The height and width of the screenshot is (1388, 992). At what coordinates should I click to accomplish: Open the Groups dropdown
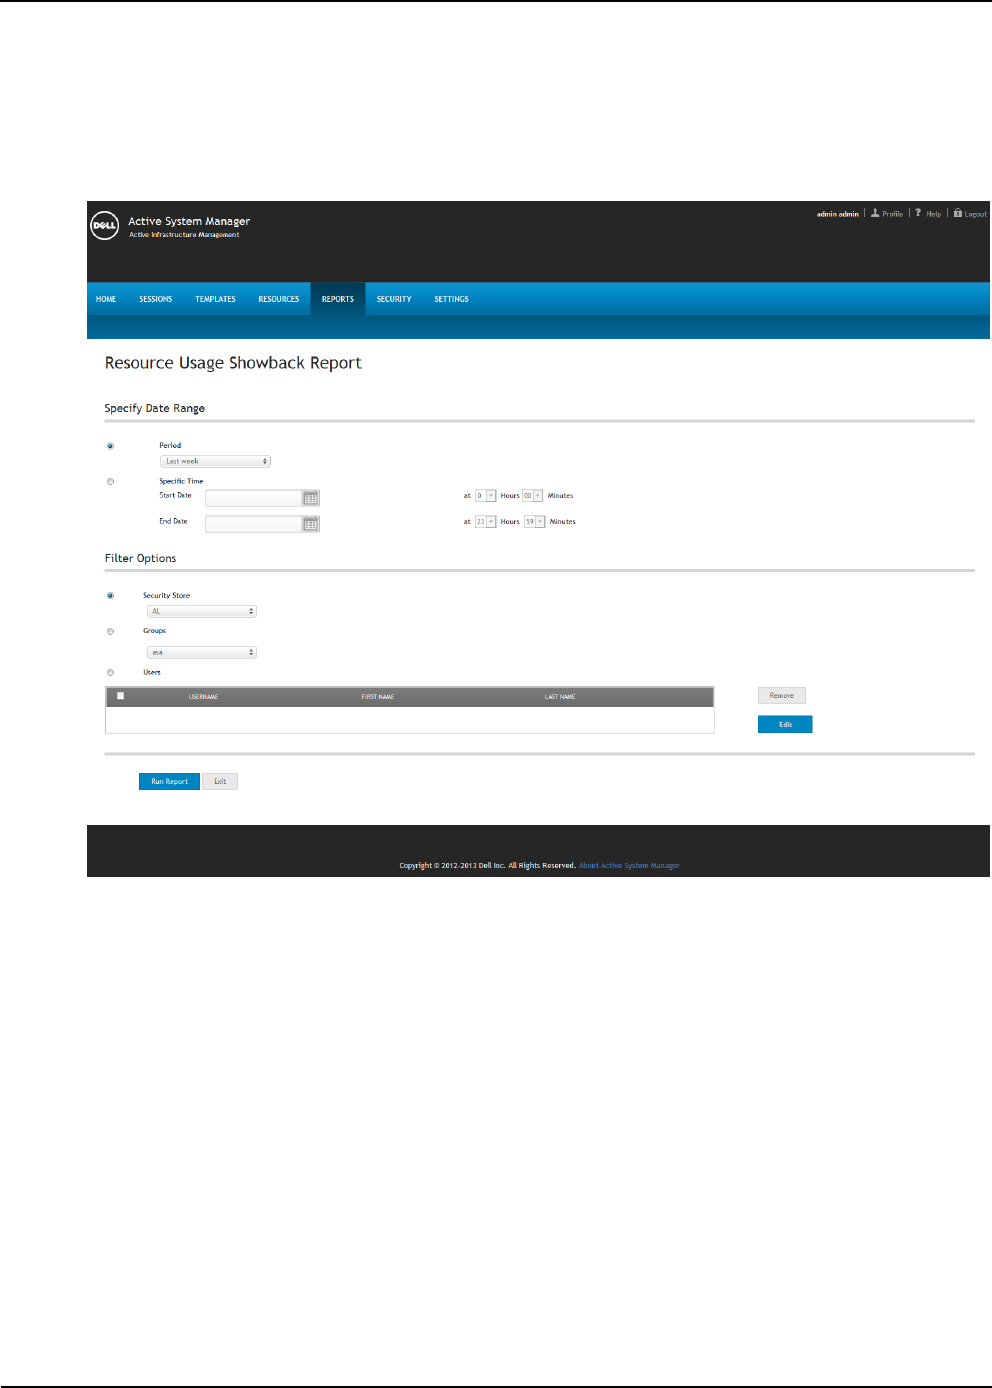(202, 652)
